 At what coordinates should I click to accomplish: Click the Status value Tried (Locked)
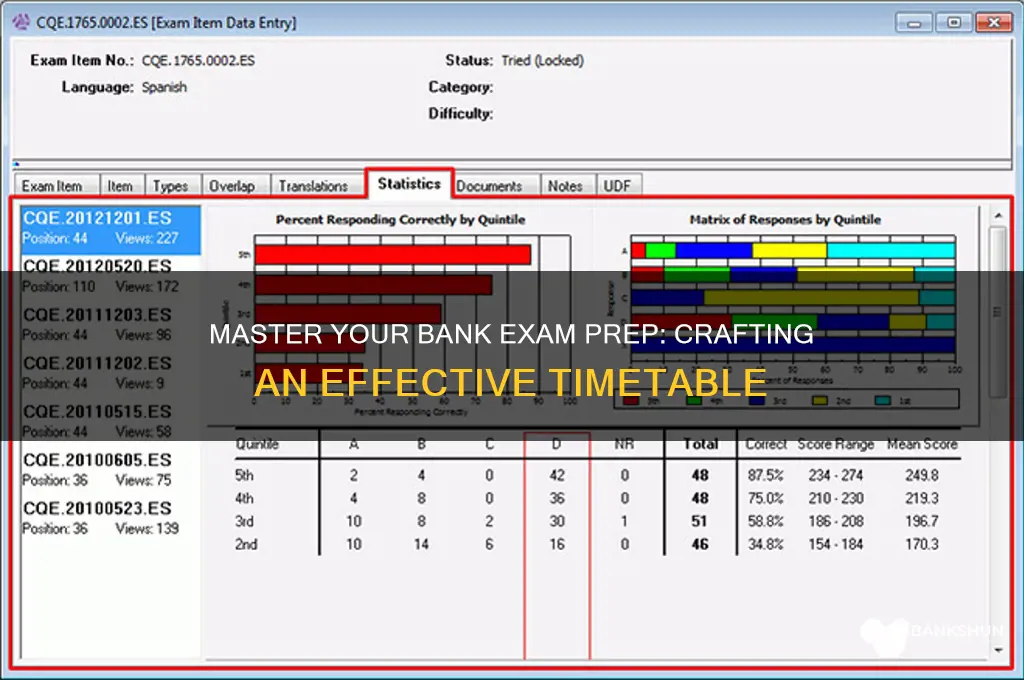(543, 61)
